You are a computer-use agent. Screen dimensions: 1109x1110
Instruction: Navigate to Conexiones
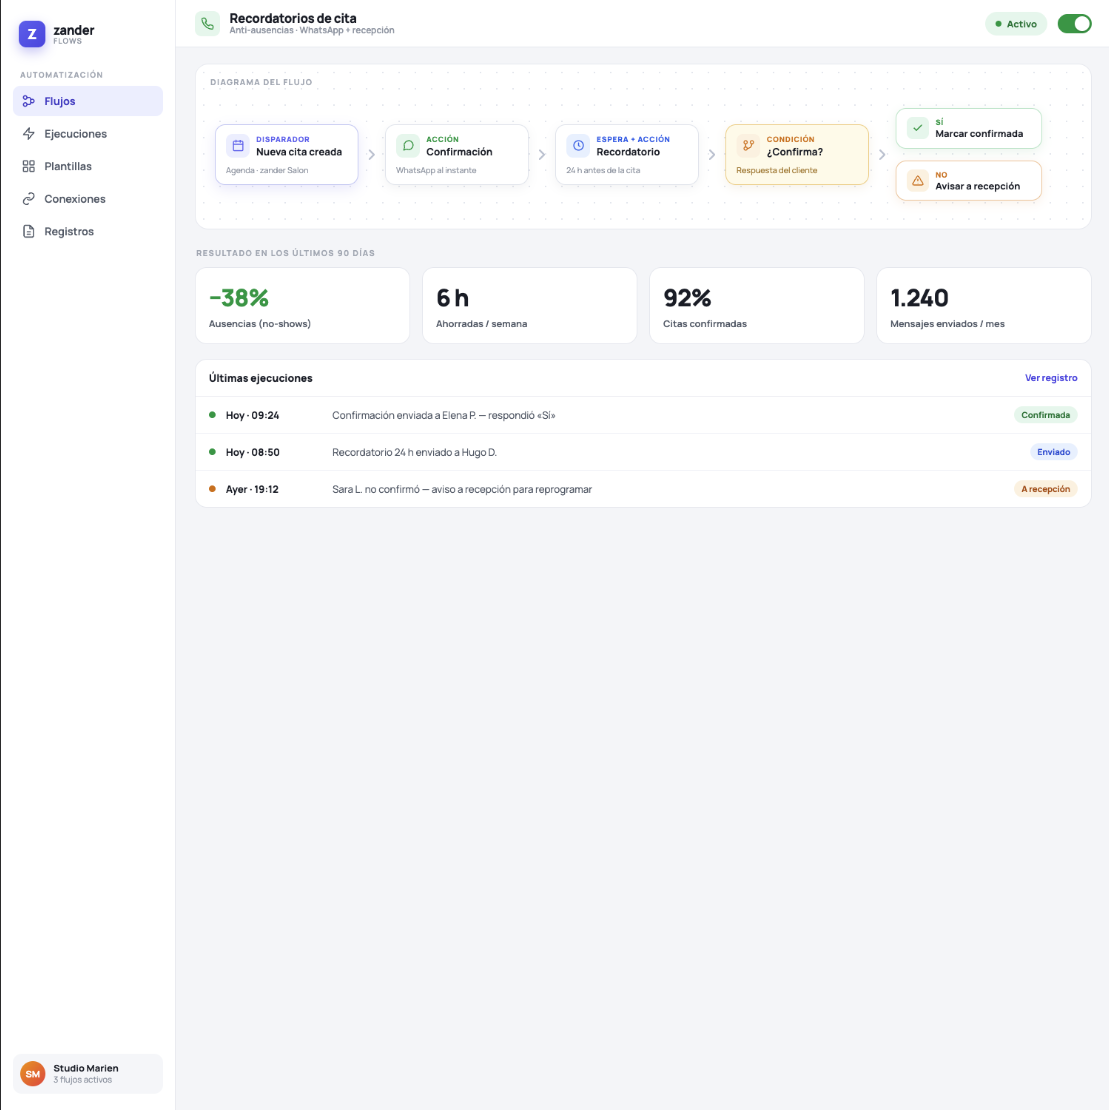[x=88, y=199]
